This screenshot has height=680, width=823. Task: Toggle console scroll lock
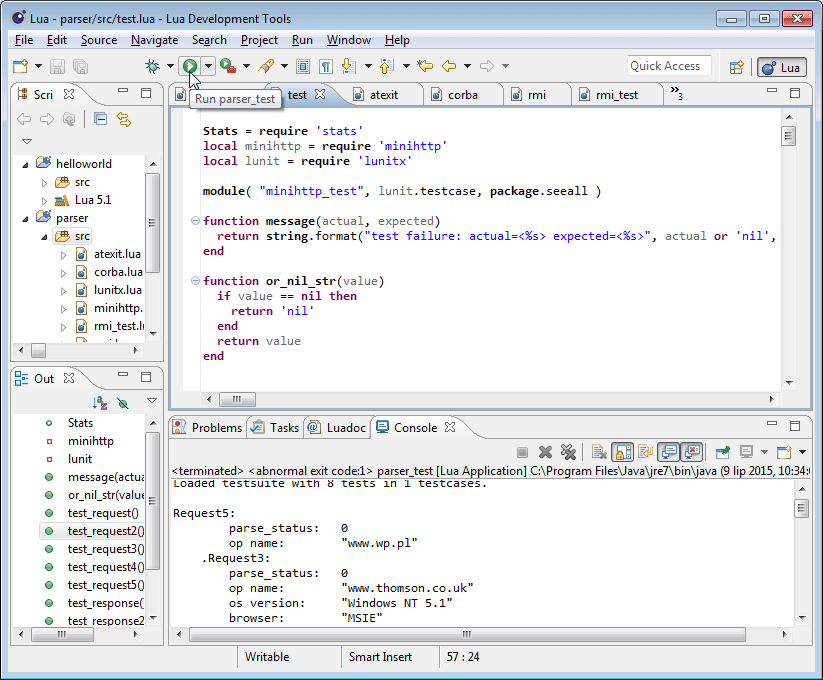pyautogui.click(x=622, y=452)
